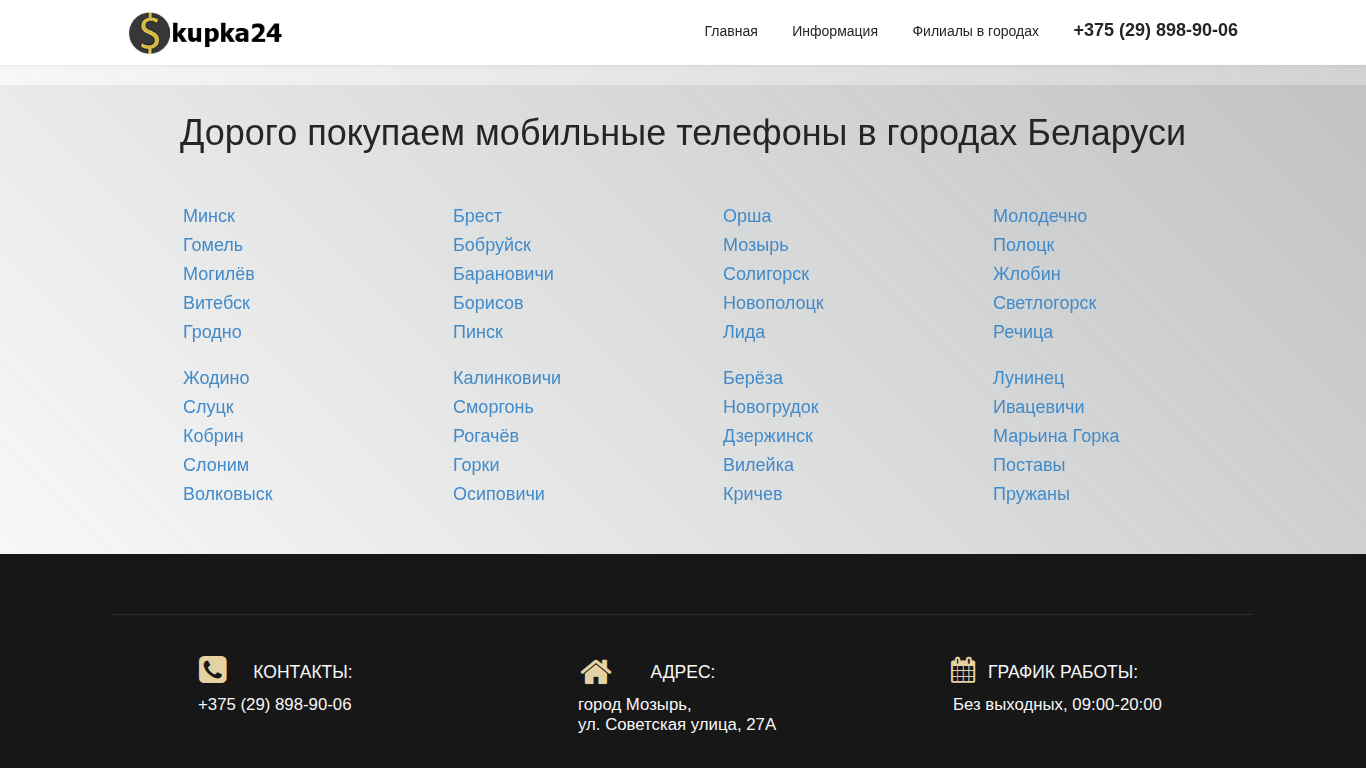1366x768 pixels.
Task: Select the Слуцк city link
Action: [x=208, y=407]
